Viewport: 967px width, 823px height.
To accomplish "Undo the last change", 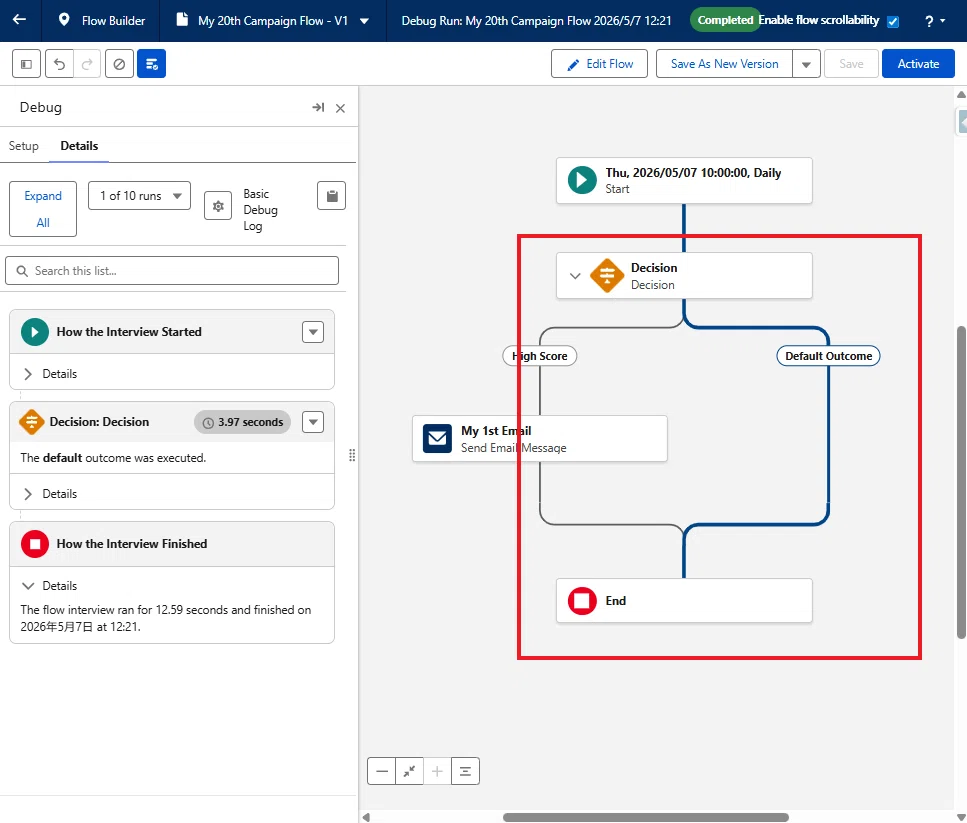I will 59,63.
